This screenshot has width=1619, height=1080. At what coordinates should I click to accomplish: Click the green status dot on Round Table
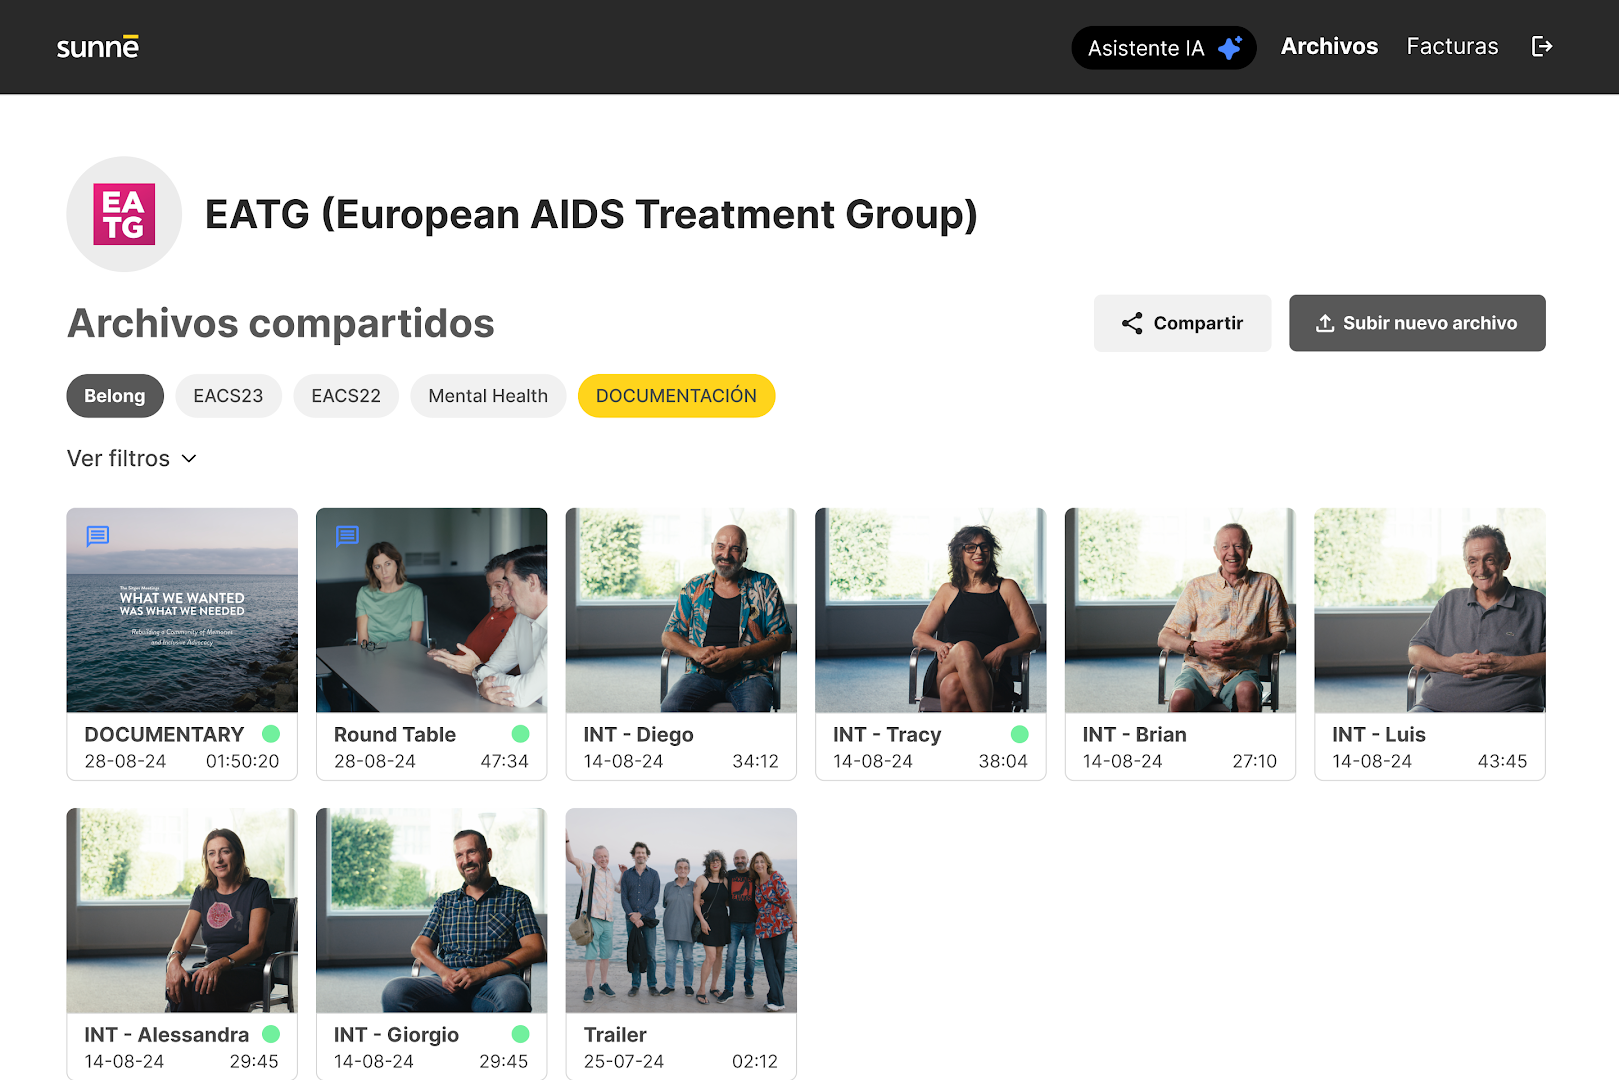tap(520, 734)
